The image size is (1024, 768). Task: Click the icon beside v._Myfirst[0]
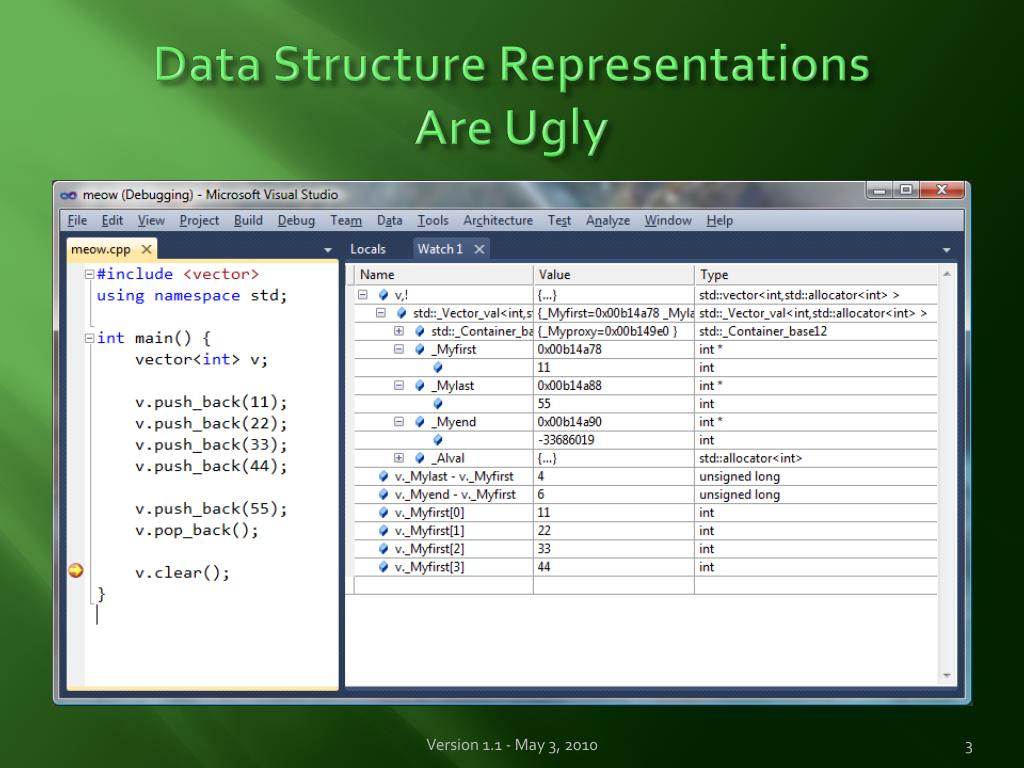coord(383,513)
